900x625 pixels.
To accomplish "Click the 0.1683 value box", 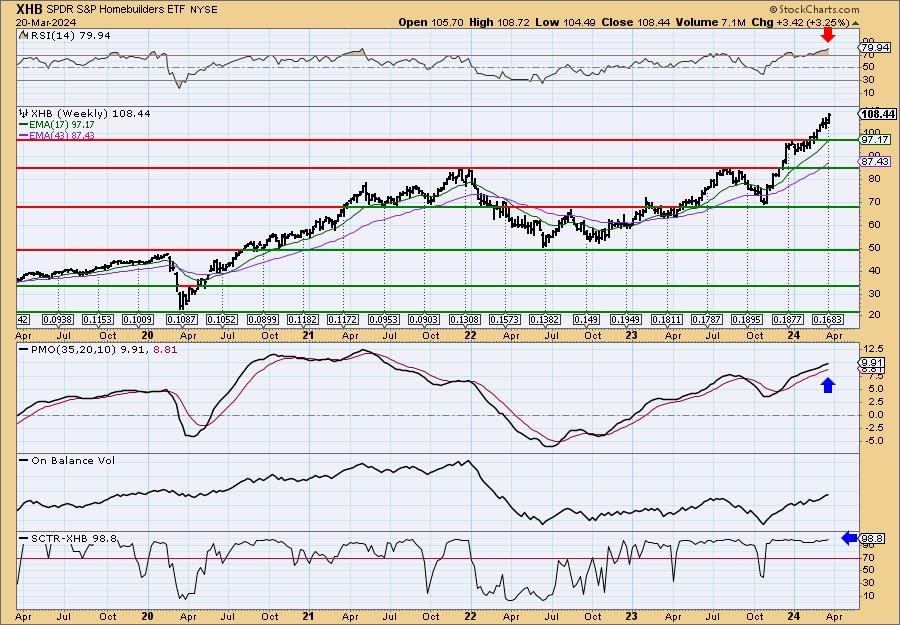I will (x=828, y=319).
